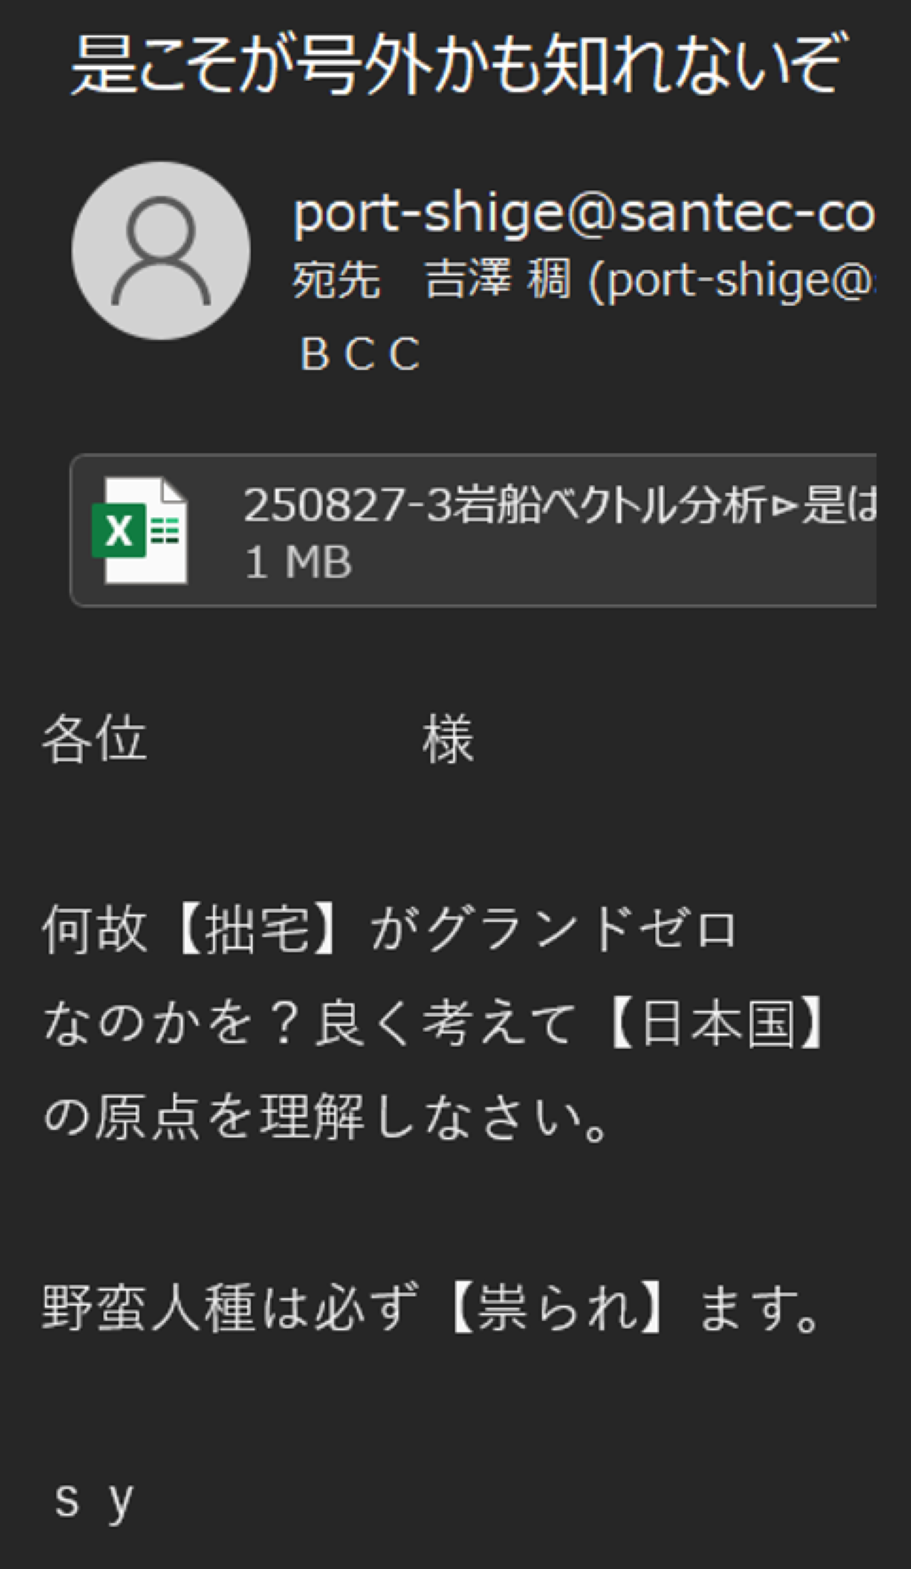The image size is (911, 1569).
Task: Click the BCC label
Action: click(x=360, y=354)
